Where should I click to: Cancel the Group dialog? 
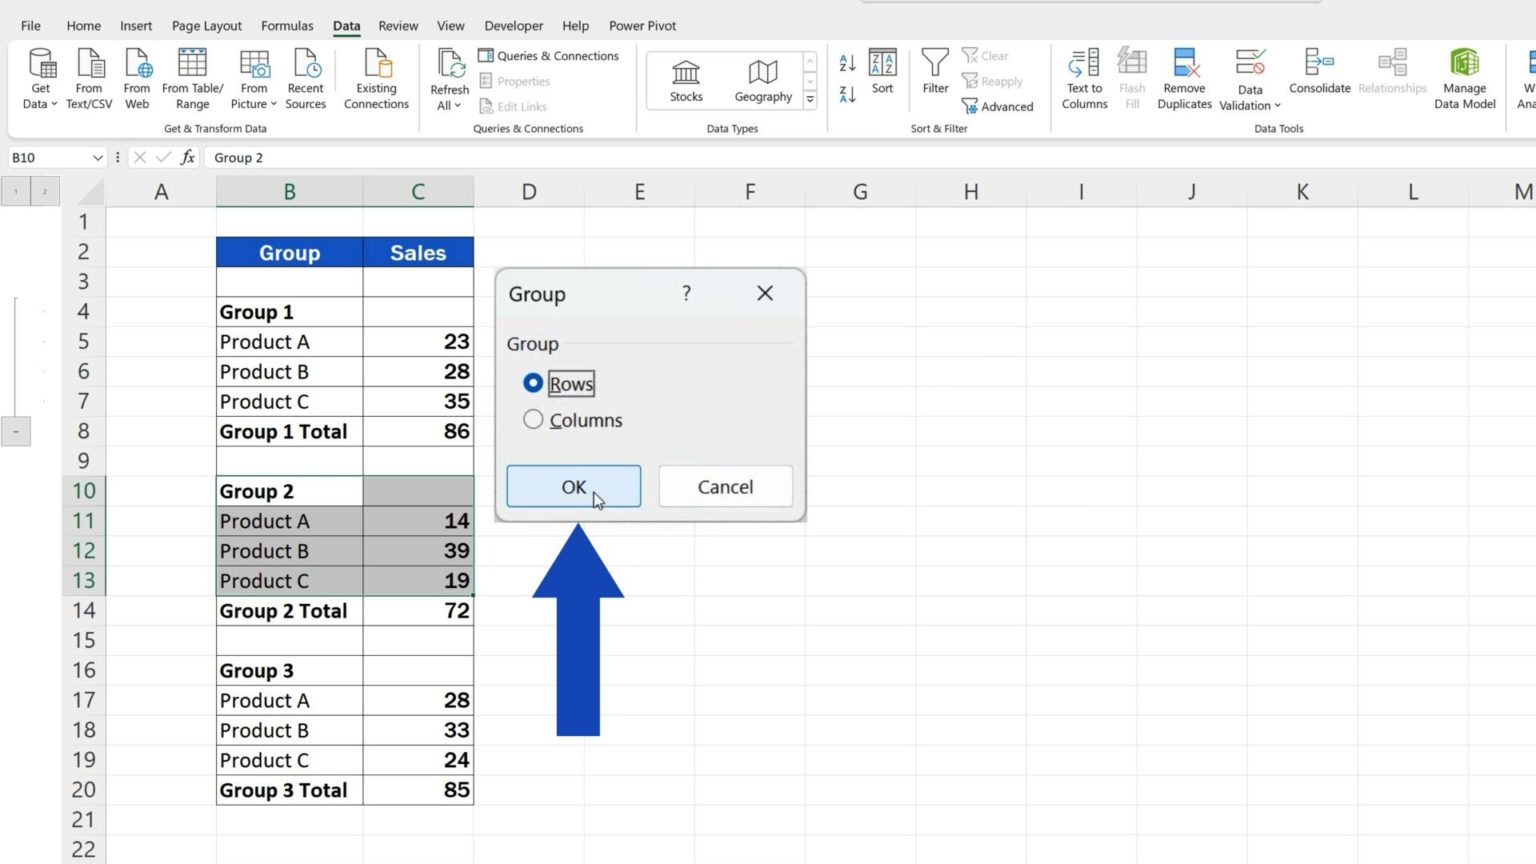click(x=725, y=487)
